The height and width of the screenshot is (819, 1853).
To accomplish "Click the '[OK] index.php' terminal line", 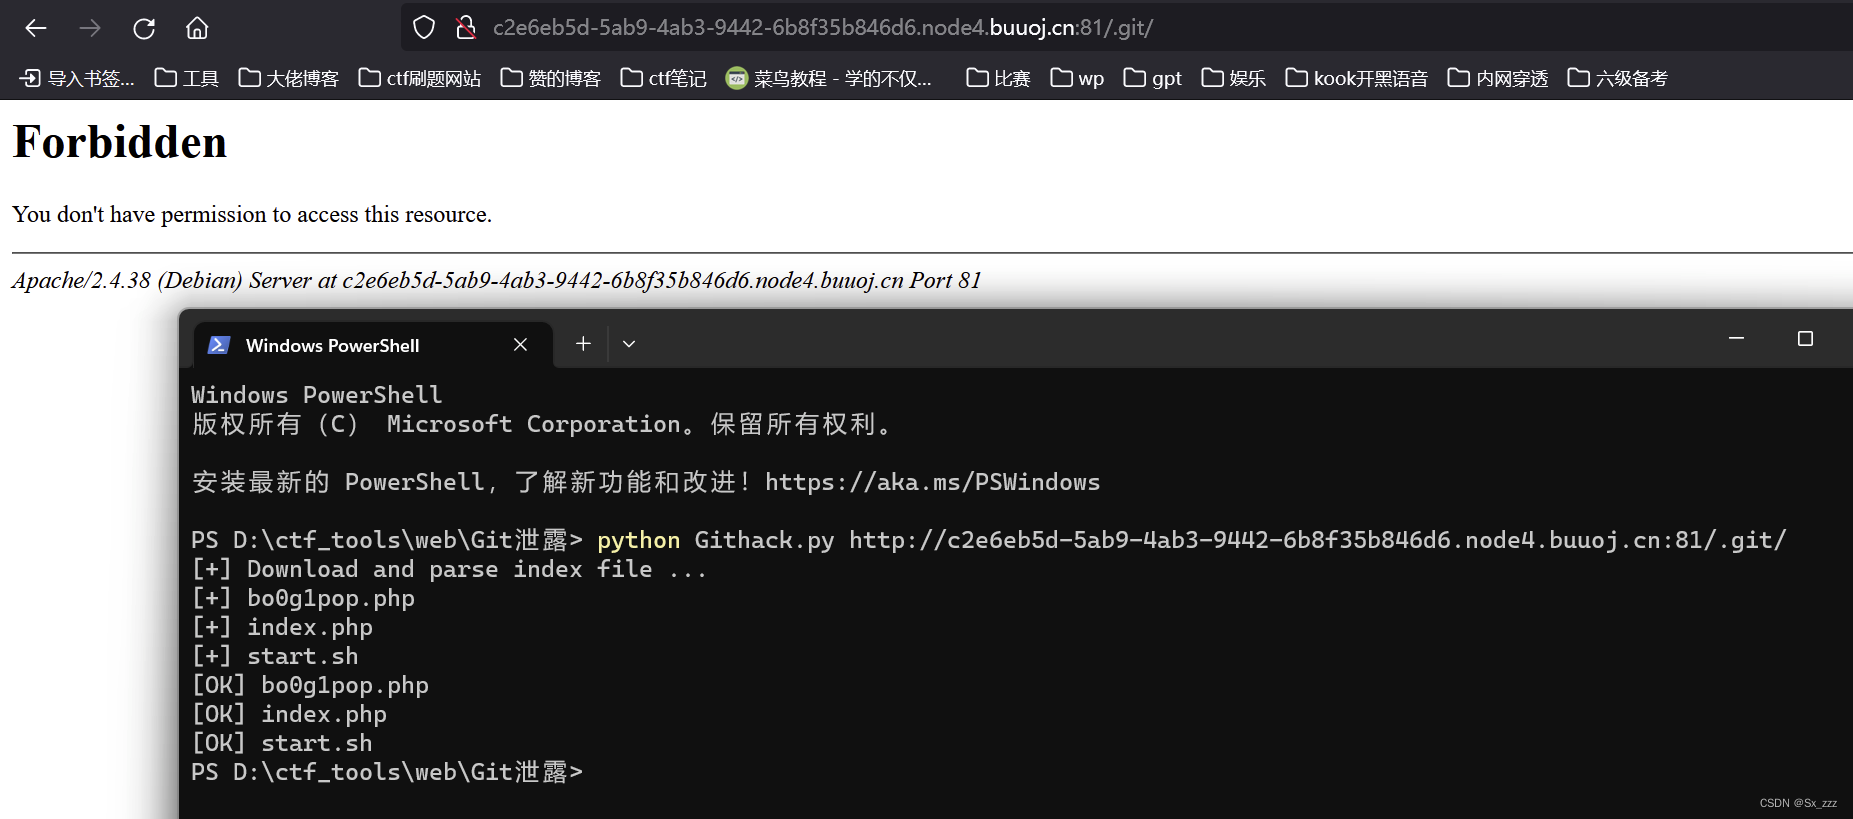I will (289, 714).
